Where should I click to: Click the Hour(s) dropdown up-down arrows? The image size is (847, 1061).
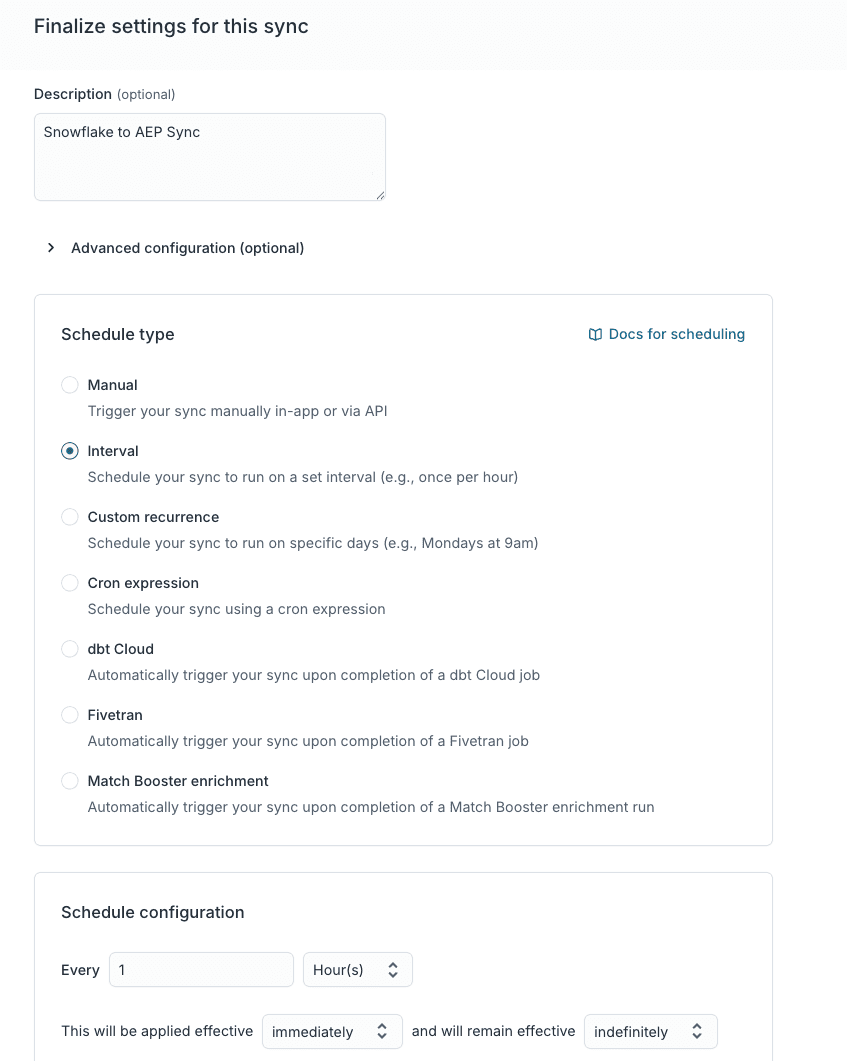coord(393,970)
